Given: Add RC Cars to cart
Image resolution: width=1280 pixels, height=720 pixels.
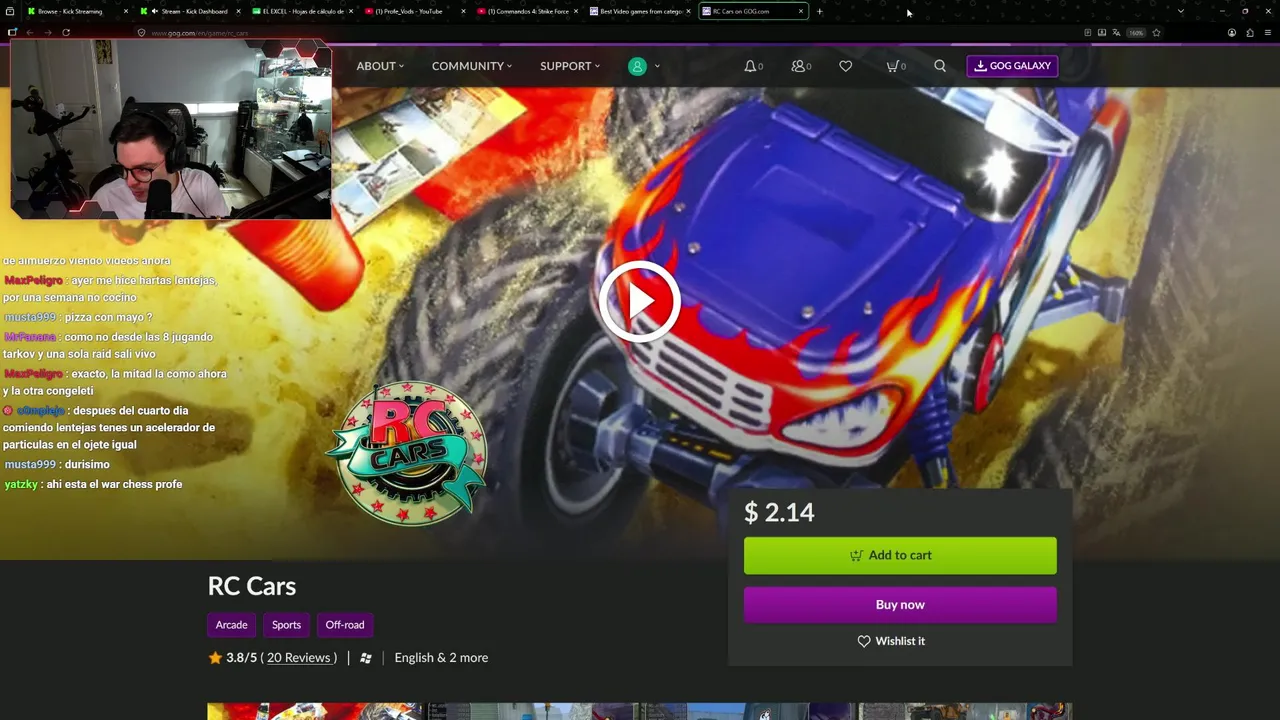Looking at the screenshot, I should tap(900, 556).
